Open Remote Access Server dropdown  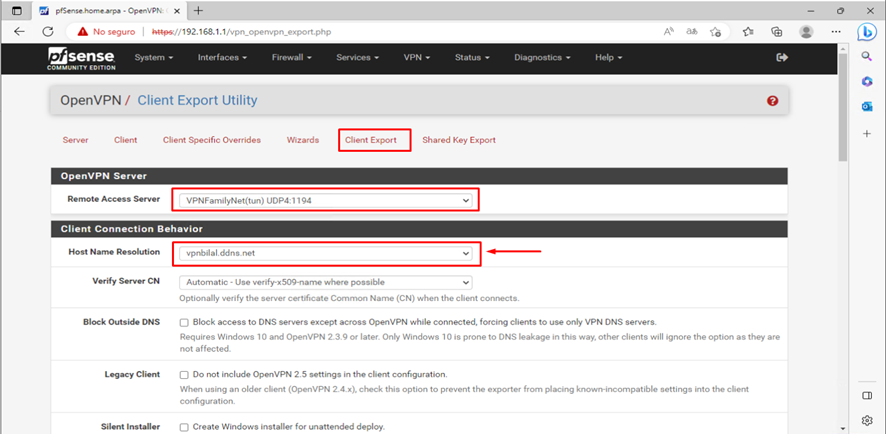click(x=325, y=200)
